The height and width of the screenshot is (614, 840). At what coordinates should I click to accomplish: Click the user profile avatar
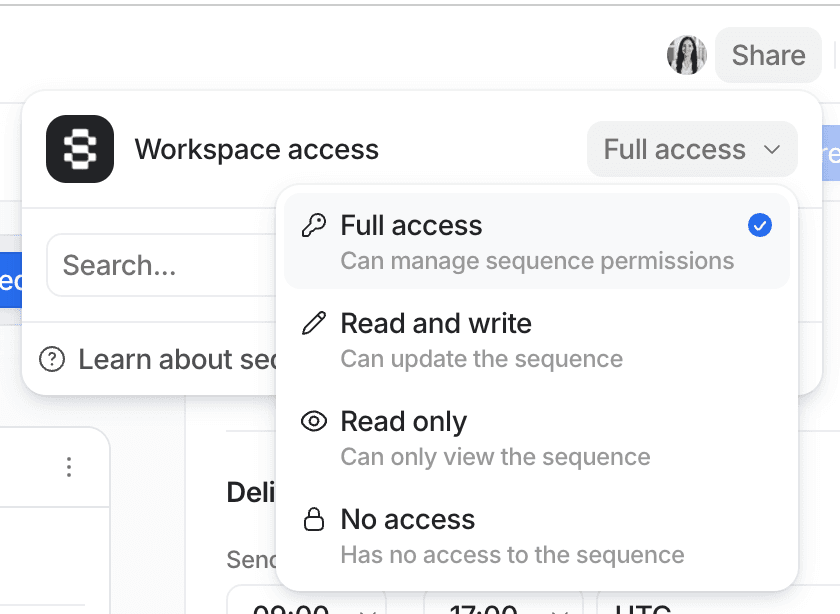point(687,55)
